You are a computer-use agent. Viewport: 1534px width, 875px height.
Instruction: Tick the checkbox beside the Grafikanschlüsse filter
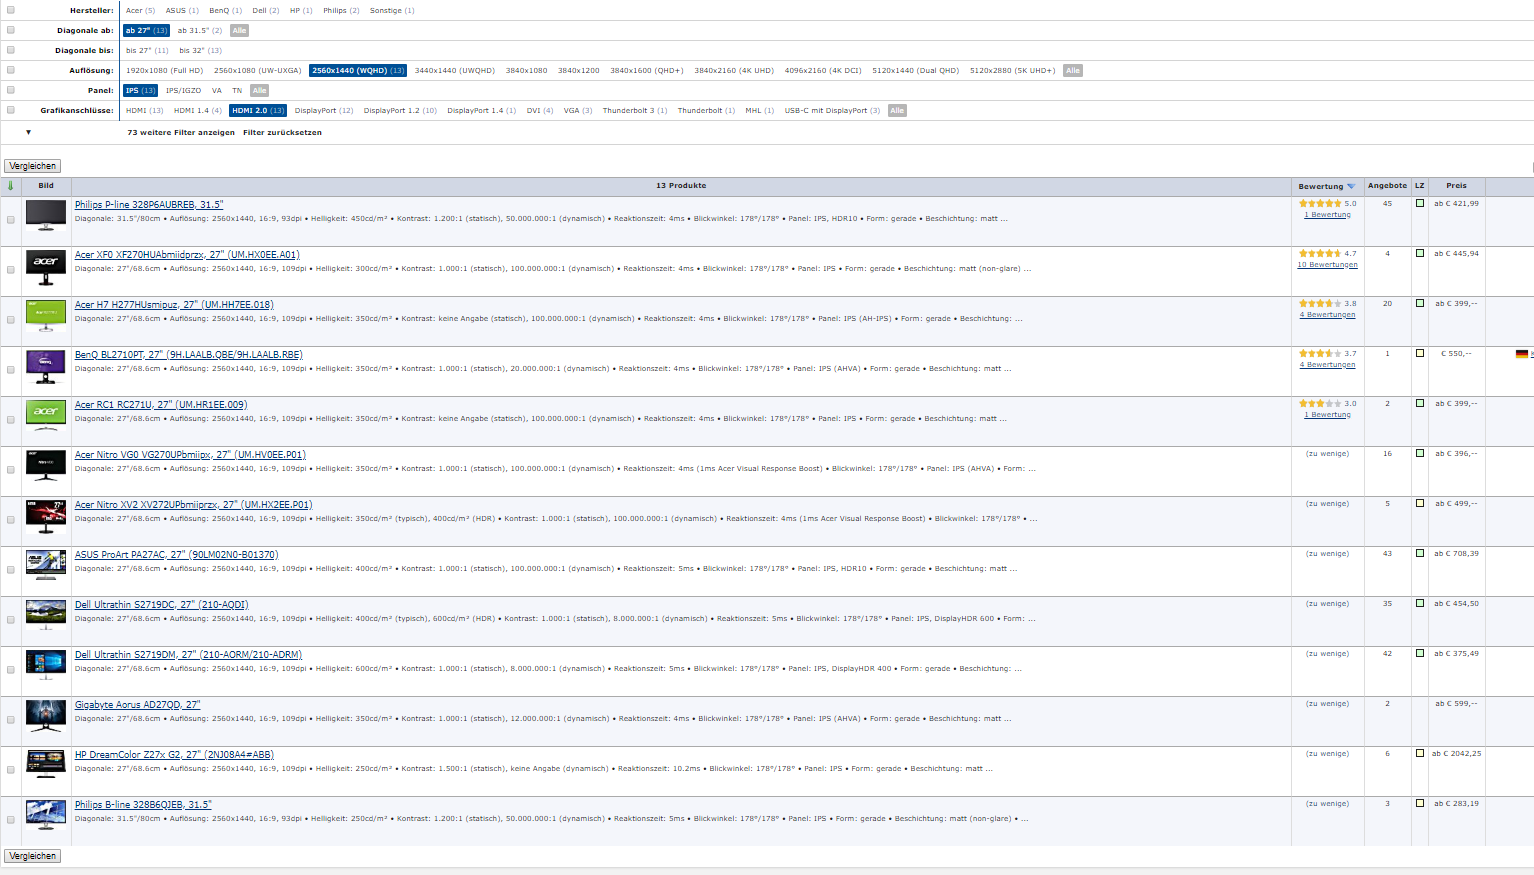11,110
